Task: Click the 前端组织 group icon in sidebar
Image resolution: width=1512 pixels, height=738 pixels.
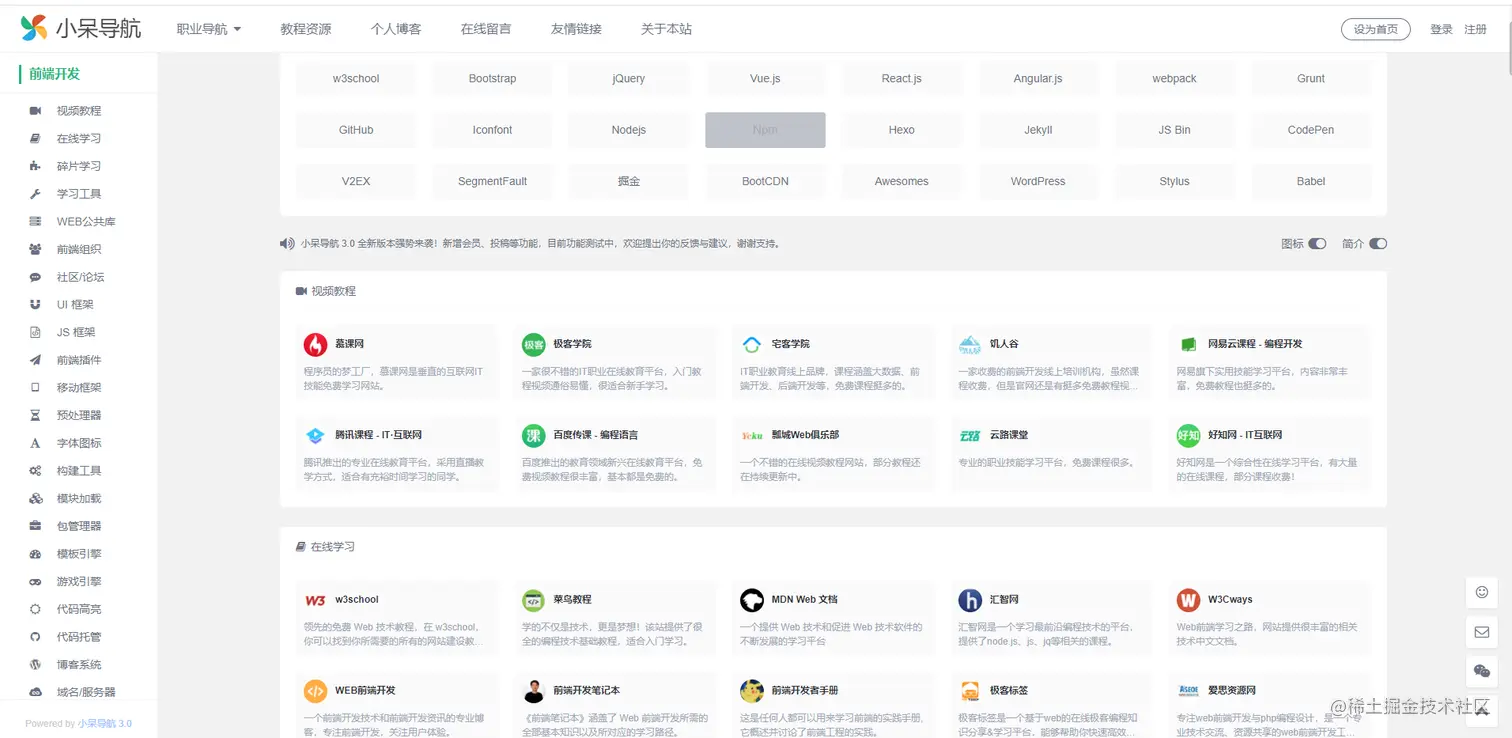Action: click(x=35, y=249)
